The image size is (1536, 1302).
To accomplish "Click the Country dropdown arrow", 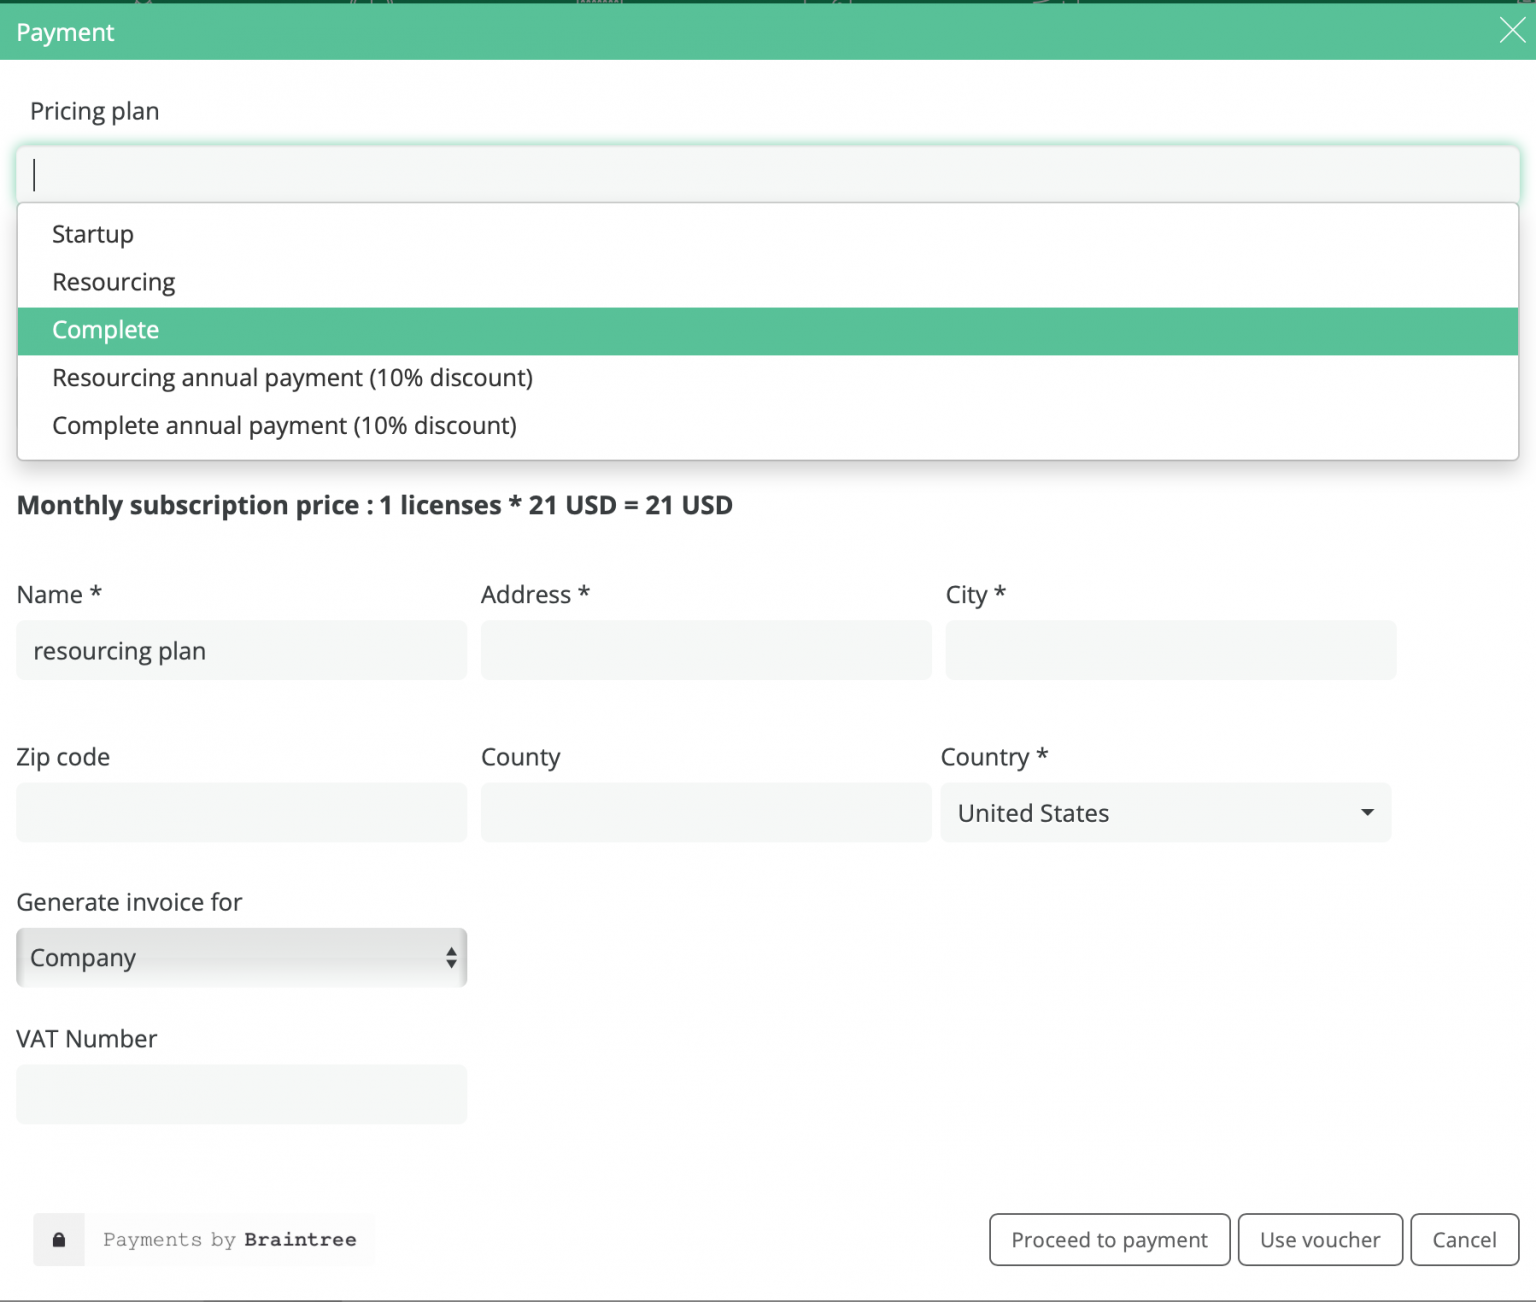I will (1367, 813).
